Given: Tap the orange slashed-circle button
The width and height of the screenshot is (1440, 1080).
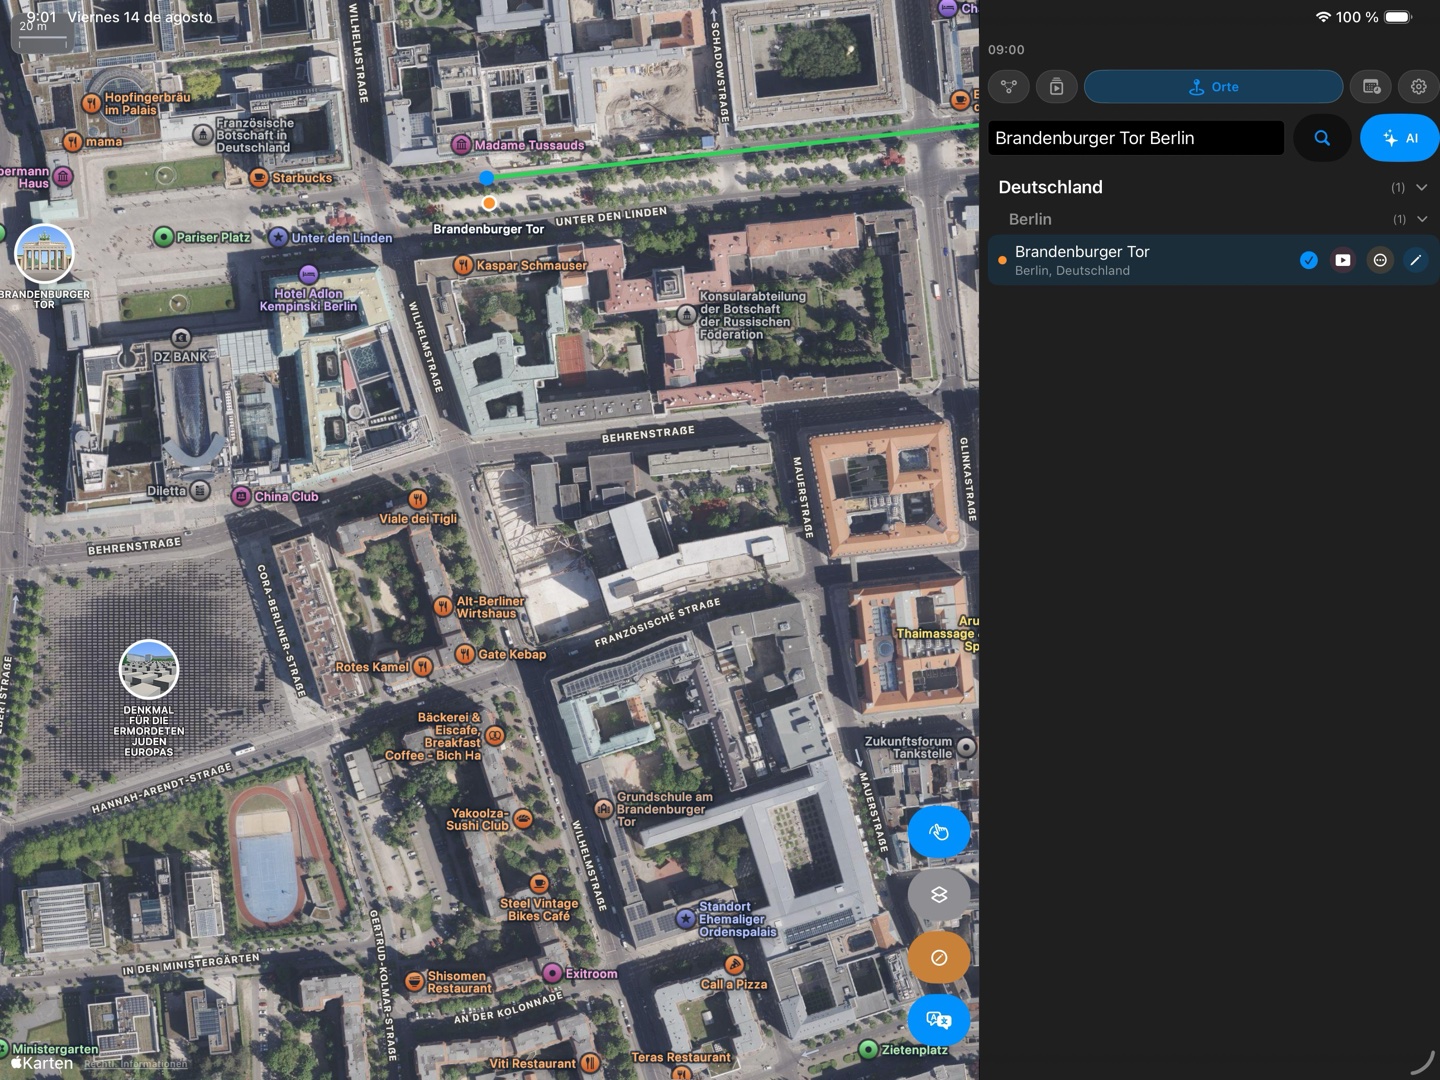Looking at the screenshot, I should (938, 957).
